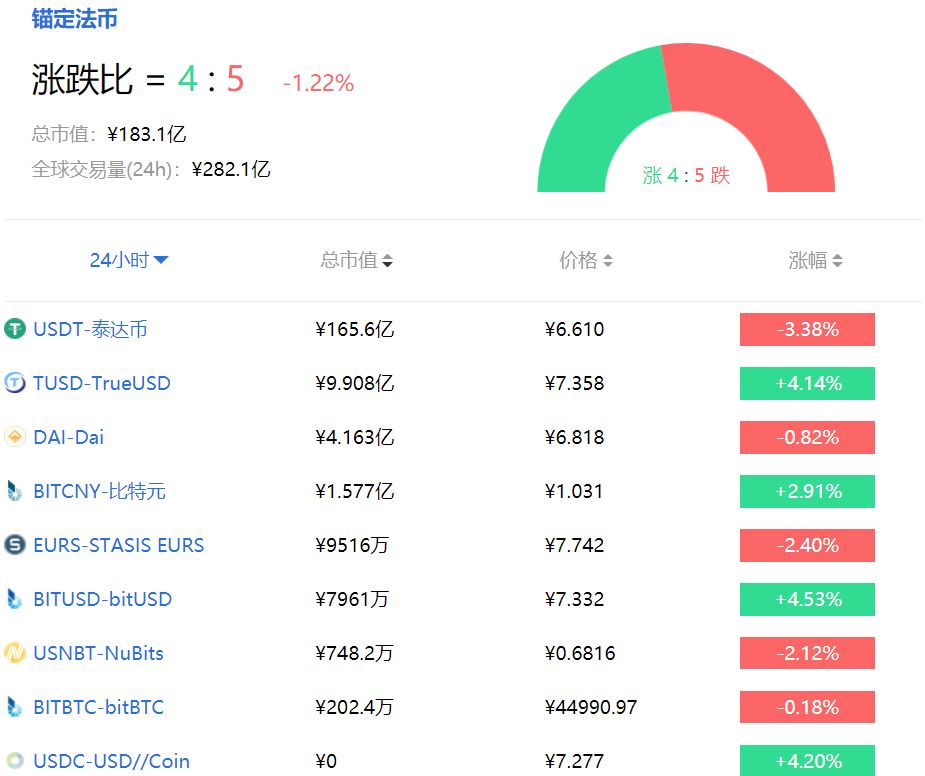The width and height of the screenshot is (925, 776).
Task: Open BITBTC-bitBTC coin page
Action: click(x=99, y=707)
